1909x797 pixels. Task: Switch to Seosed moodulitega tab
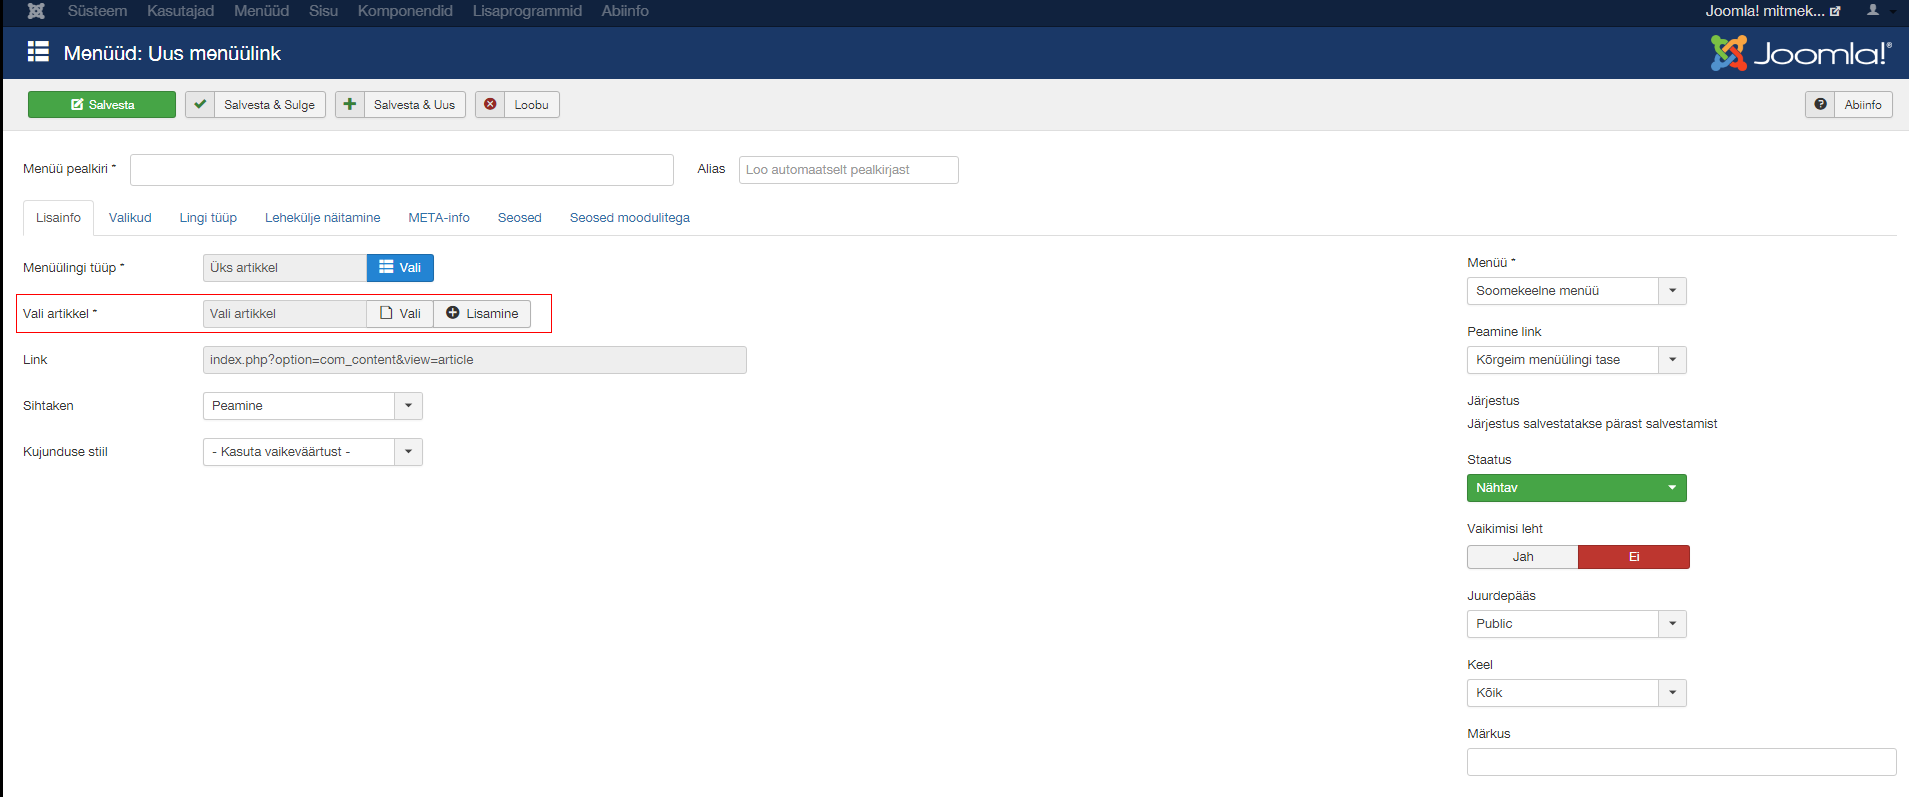[x=630, y=218]
